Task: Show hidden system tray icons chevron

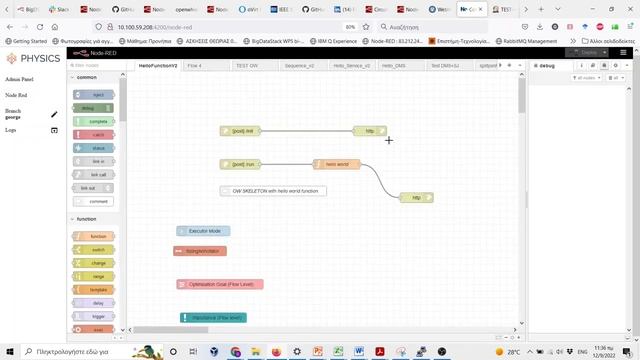Action: 529,351
